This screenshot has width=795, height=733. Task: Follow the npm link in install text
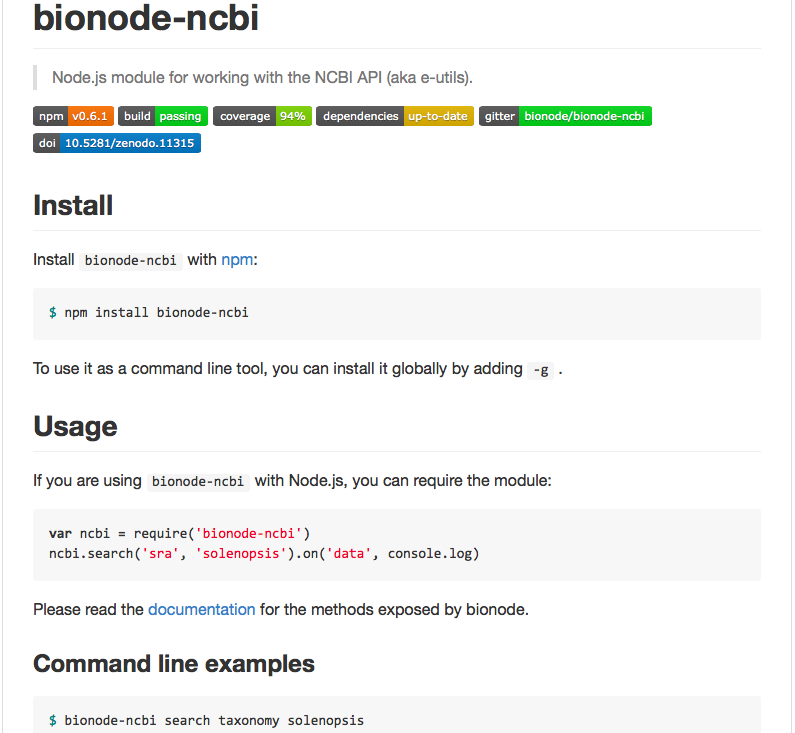(237, 260)
